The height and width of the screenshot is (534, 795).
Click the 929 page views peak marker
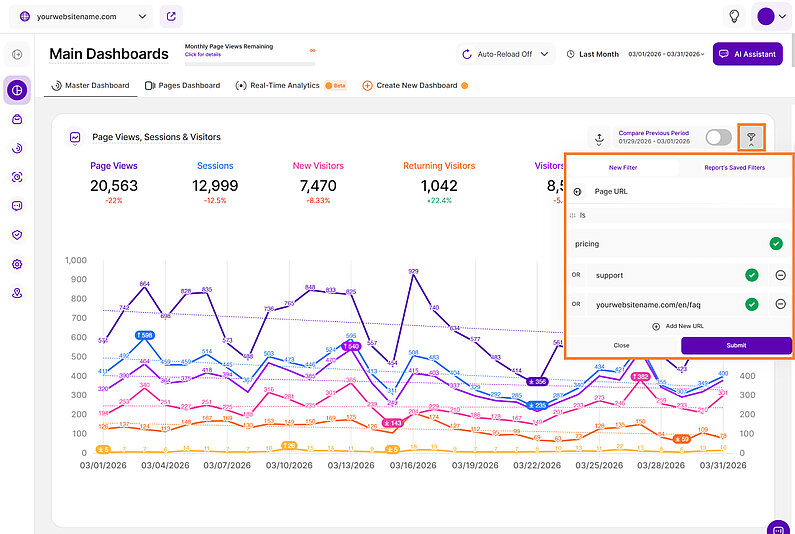tap(413, 272)
